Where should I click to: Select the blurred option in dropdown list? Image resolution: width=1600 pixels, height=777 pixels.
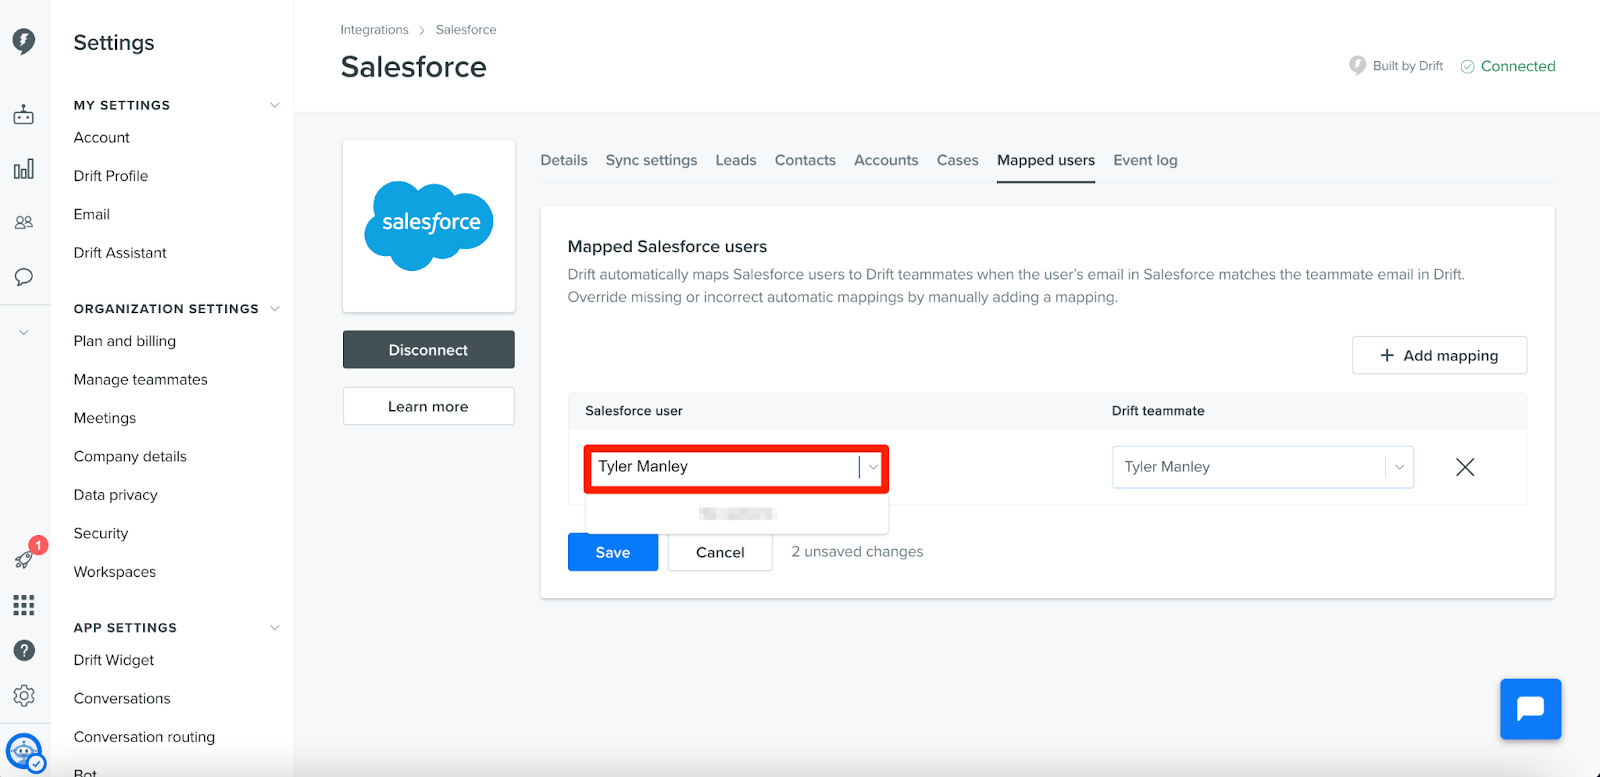coord(737,514)
